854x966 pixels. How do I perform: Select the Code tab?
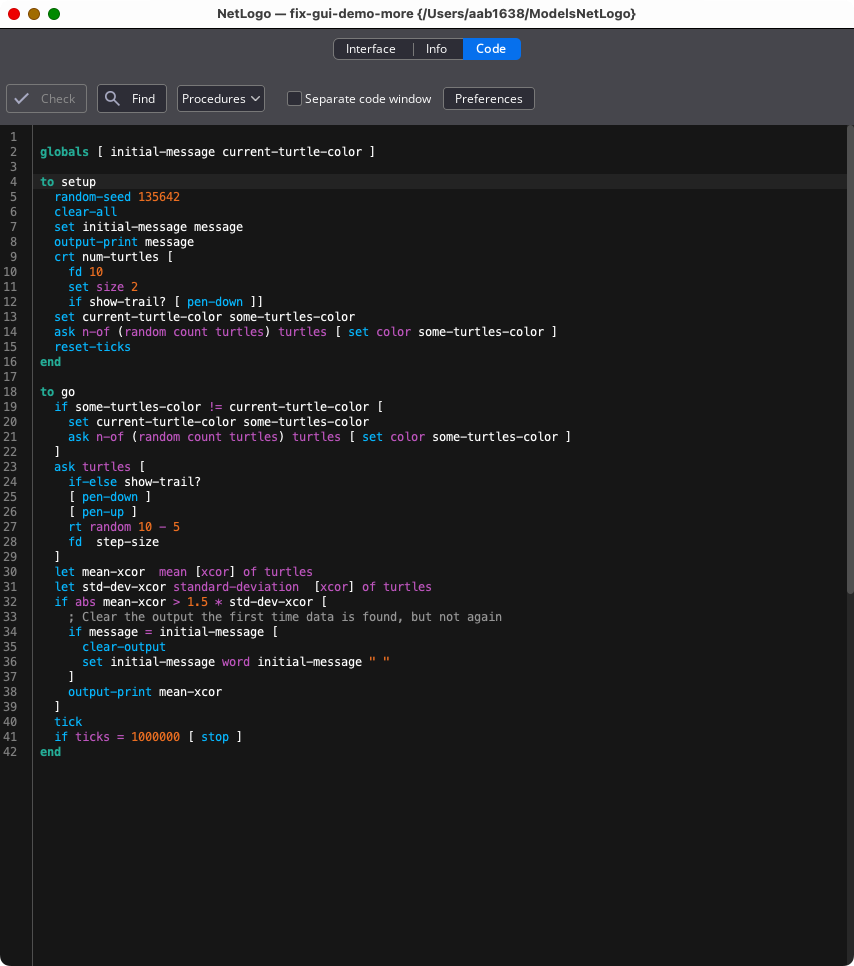[490, 49]
